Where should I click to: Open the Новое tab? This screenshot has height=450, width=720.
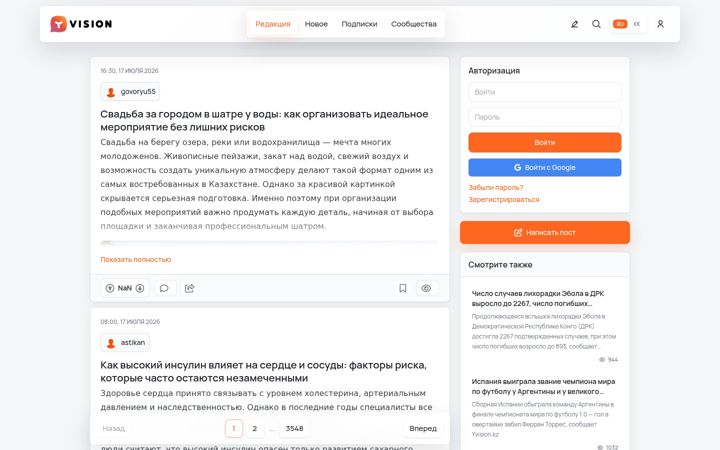click(x=316, y=24)
